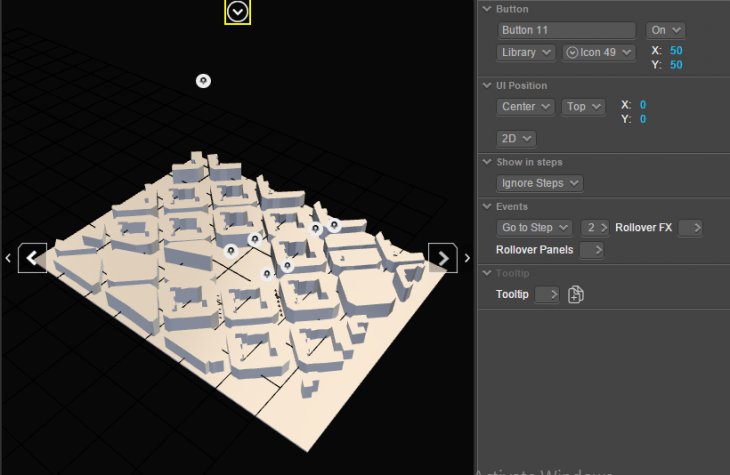Screen dimensions: 730x475
Task: Open the Ignore Steps dropdown
Action: (x=540, y=183)
